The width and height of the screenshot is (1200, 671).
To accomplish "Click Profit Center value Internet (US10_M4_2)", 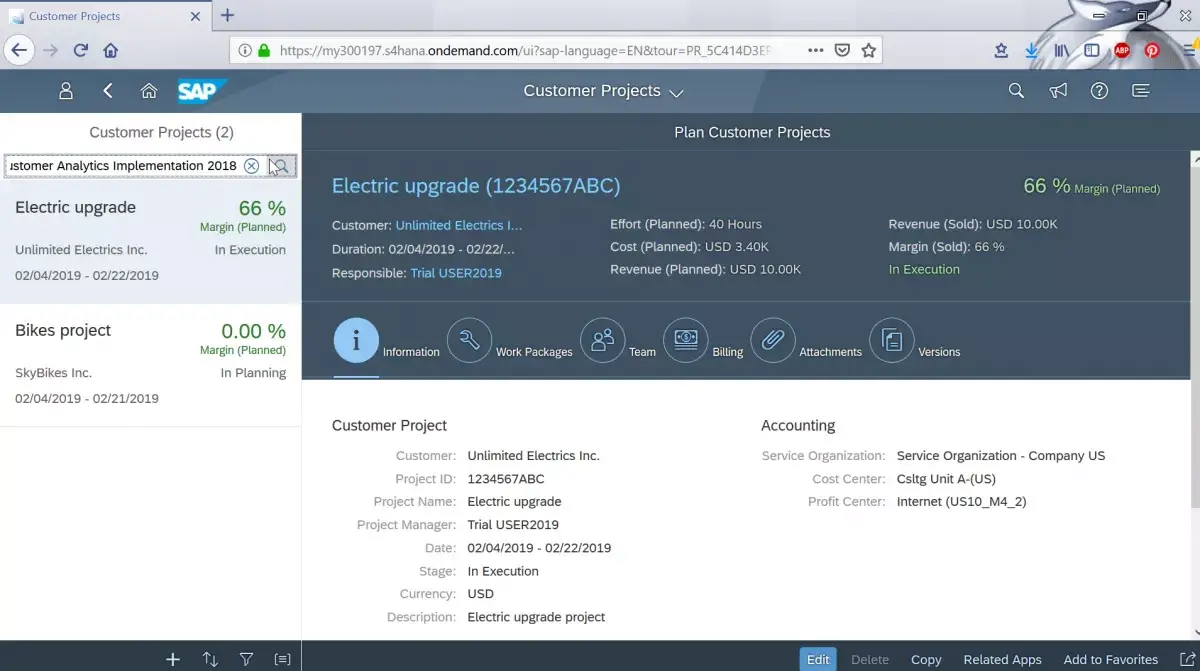I will 962,502.
